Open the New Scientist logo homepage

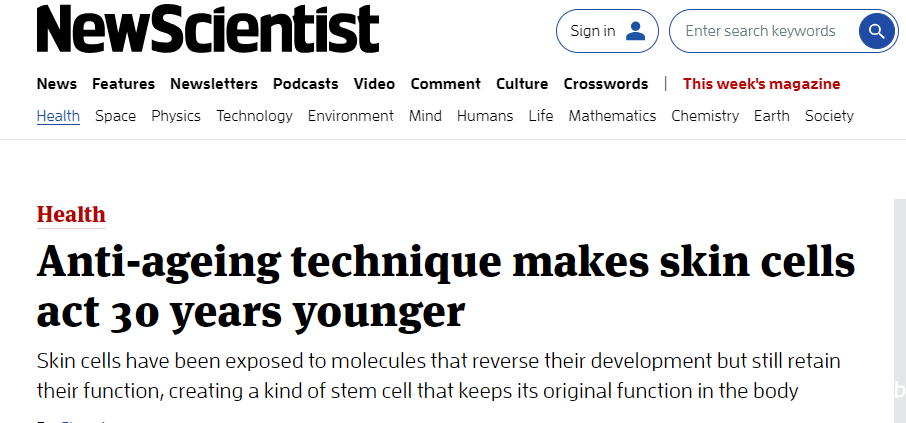(x=208, y=30)
